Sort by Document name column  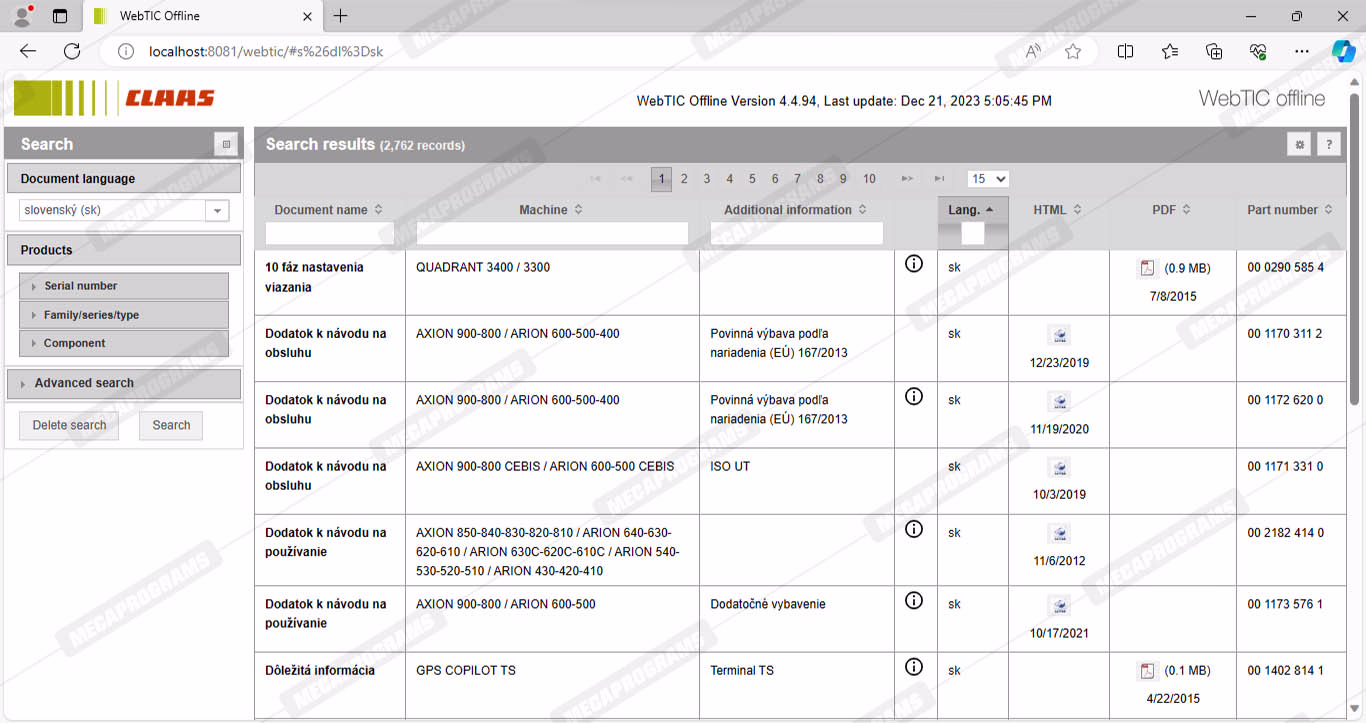(328, 210)
